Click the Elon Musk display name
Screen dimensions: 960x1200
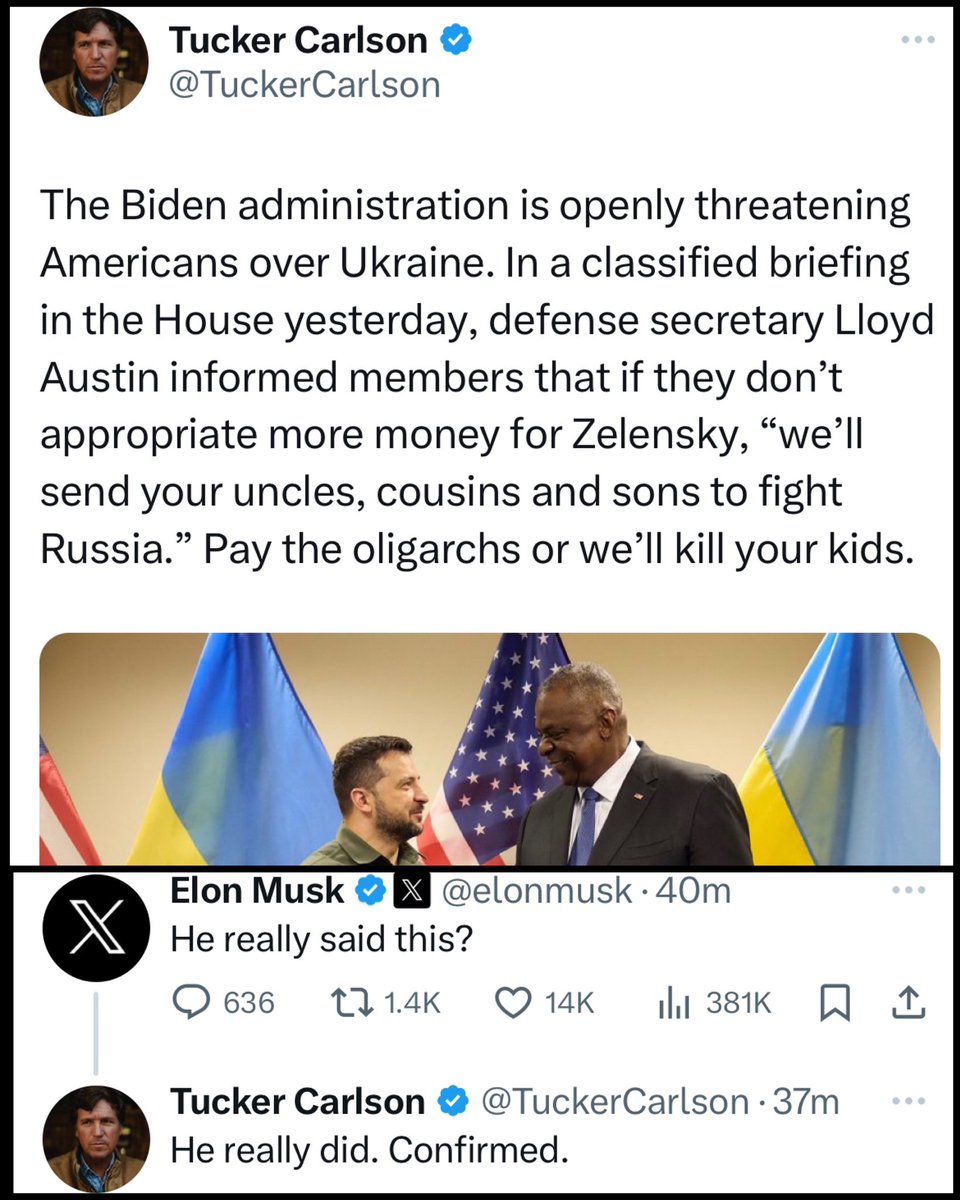[x=258, y=892]
